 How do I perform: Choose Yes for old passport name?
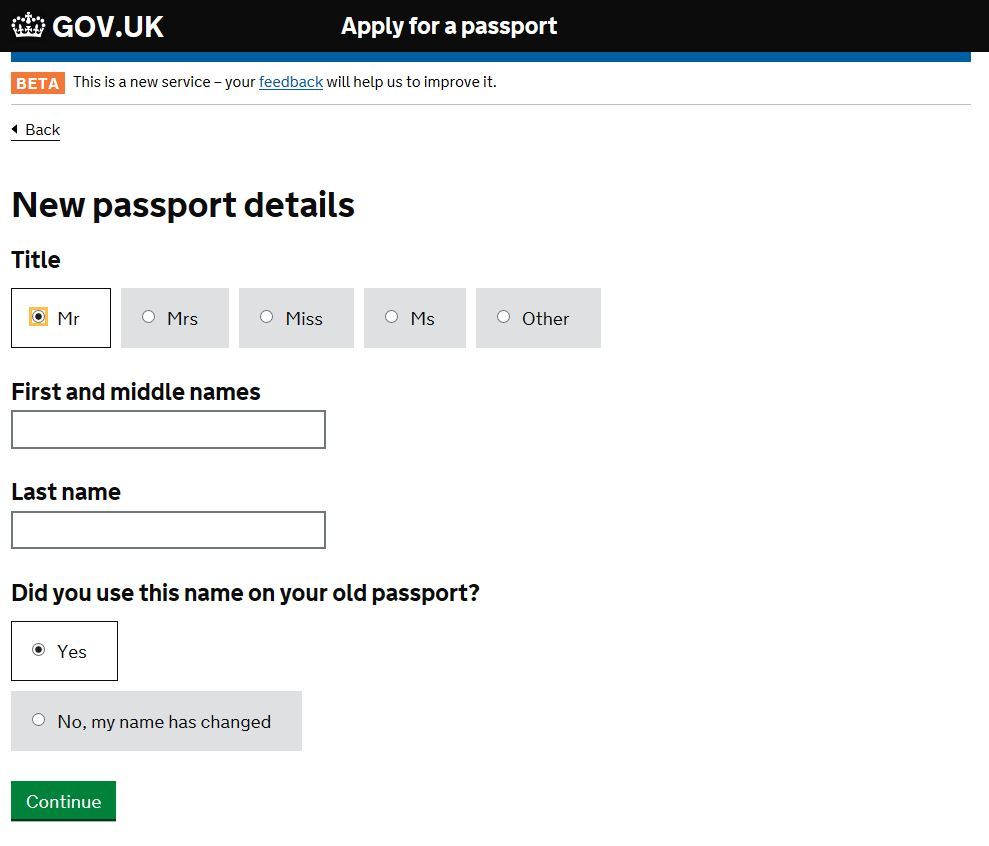tap(39, 650)
